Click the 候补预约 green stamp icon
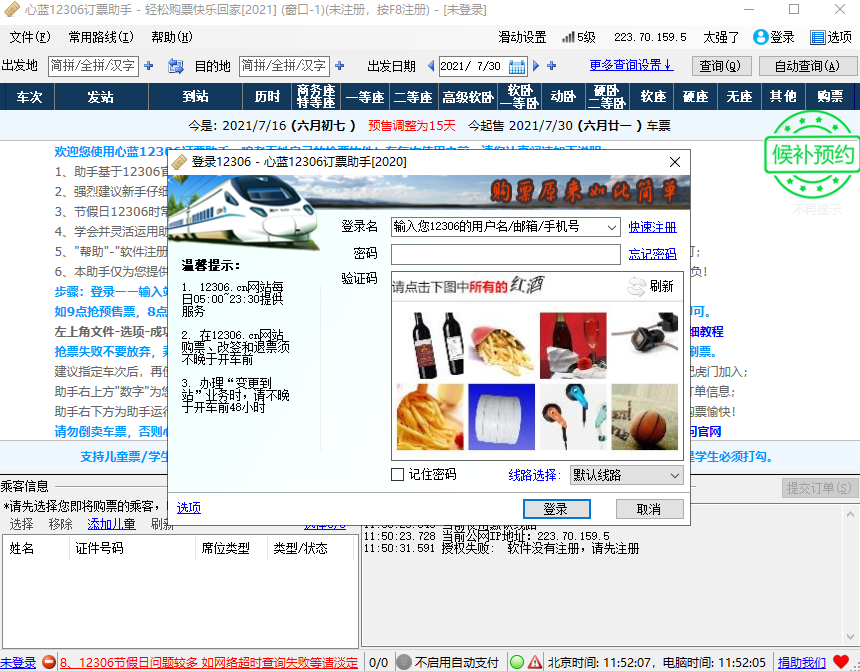This screenshot has height=671, width=860. coord(811,155)
